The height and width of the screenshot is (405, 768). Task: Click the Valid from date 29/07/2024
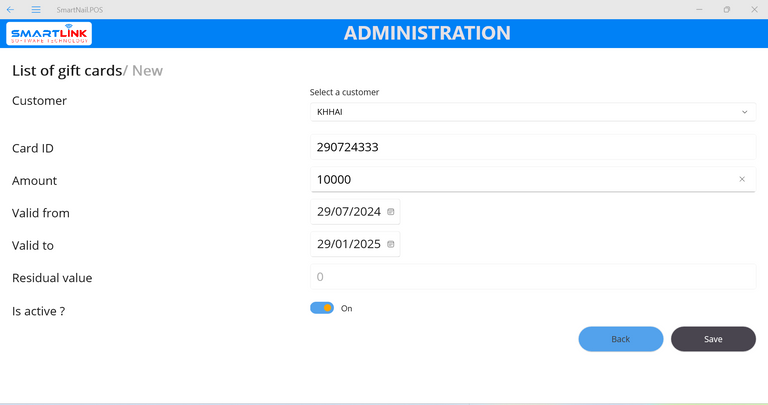click(x=348, y=212)
